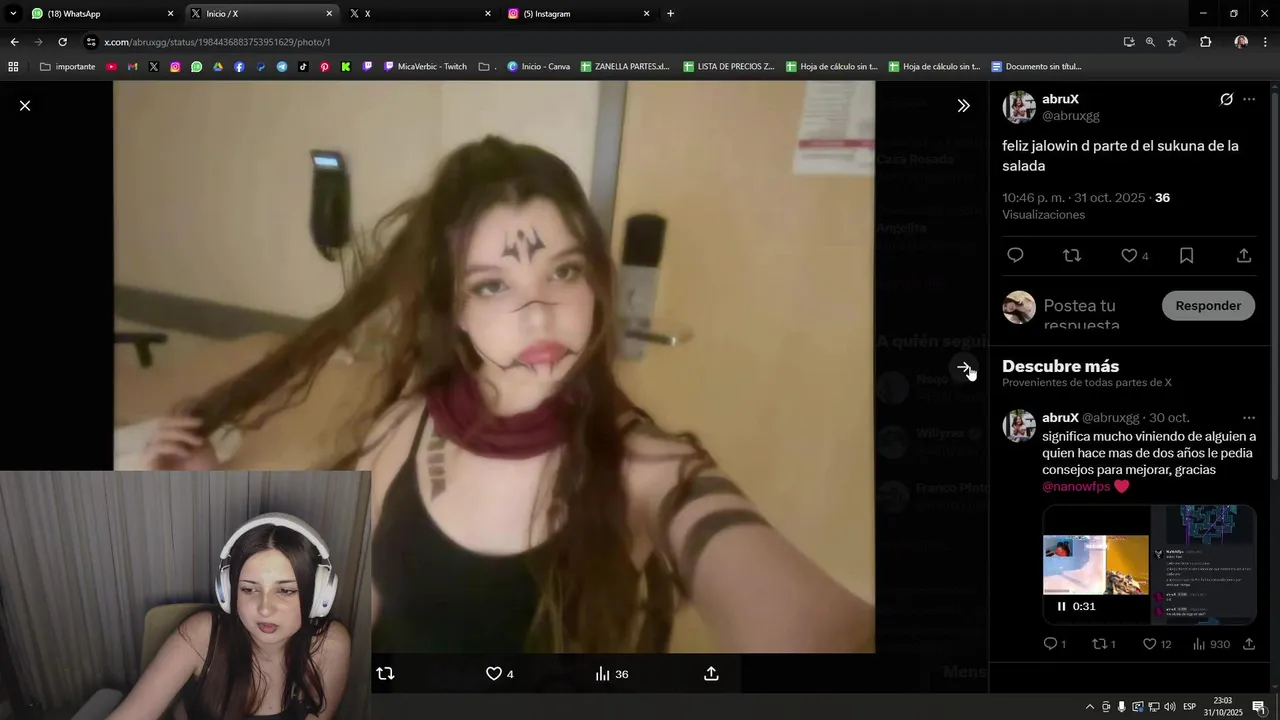Bookmark this page with the star
Screen dimensions: 1280x720
[x=1172, y=42]
